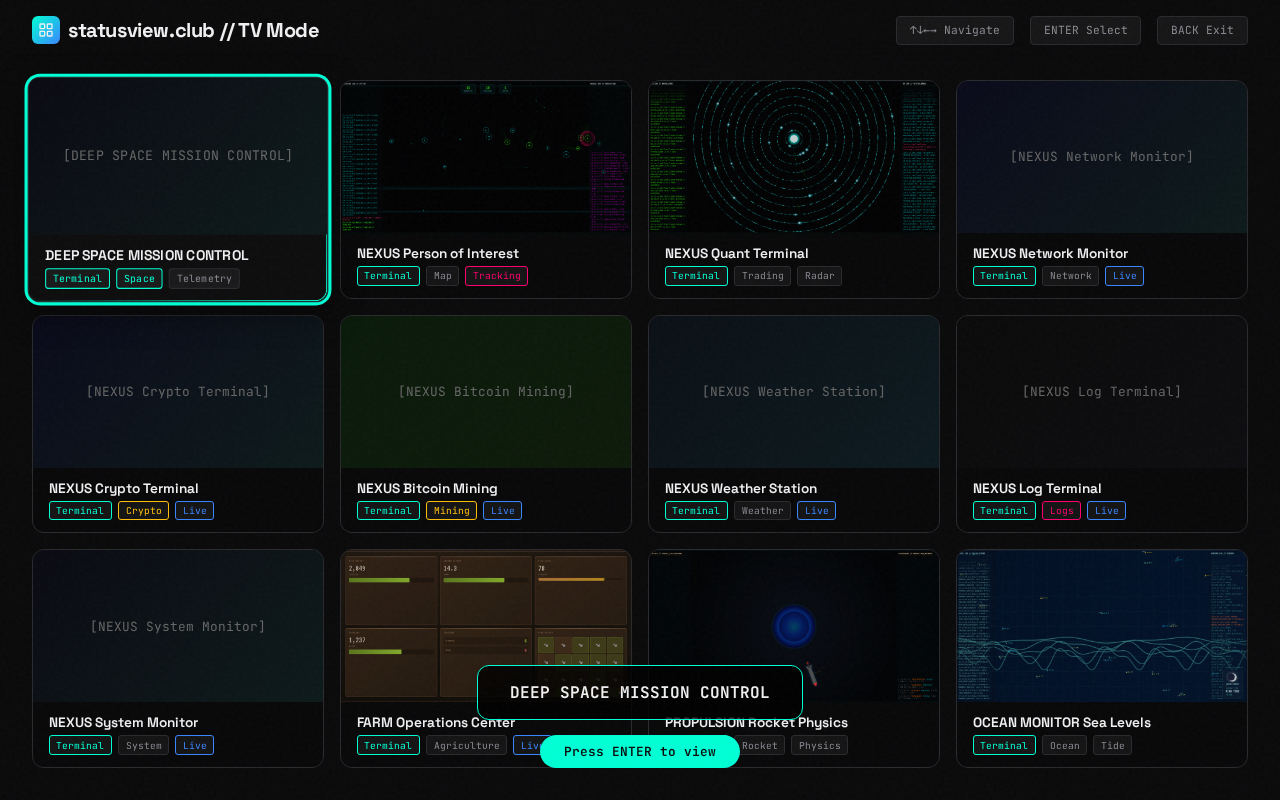Click the Logs tag on NEXUS Log Terminal
Viewport: 1280px width, 800px height.
click(1061, 511)
